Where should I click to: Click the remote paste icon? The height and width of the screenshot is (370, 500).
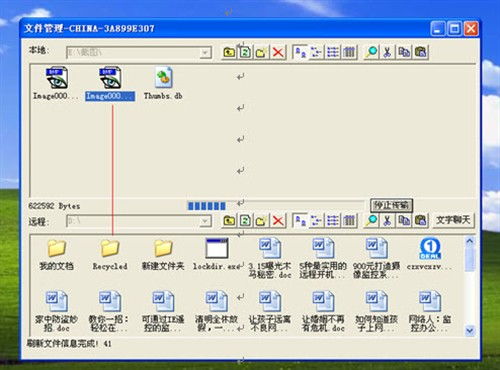pos(421,221)
